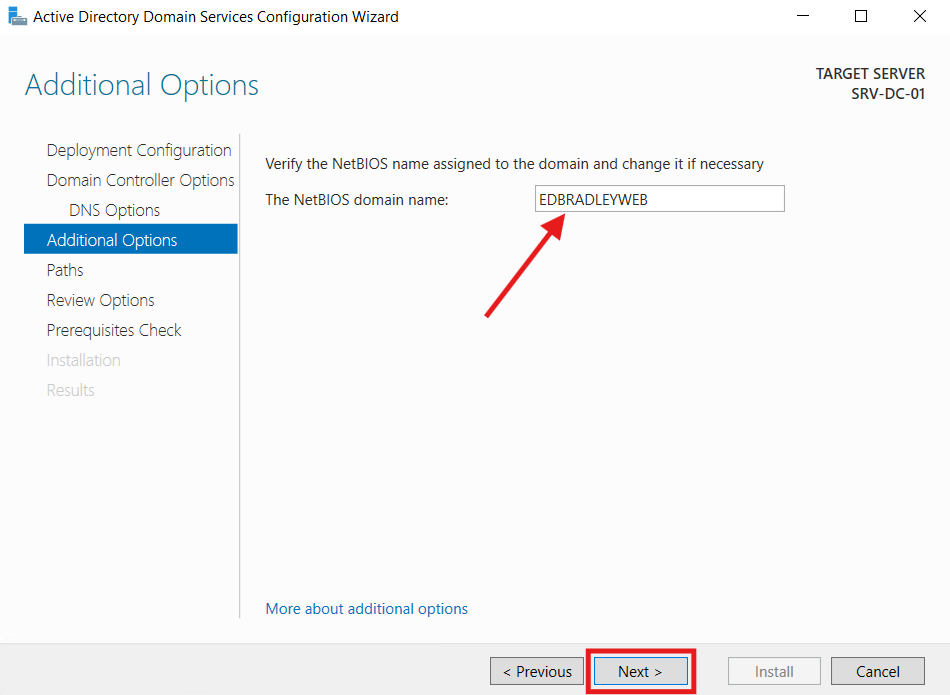The height and width of the screenshot is (695, 950).
Task: Click inside the NetBIOS domain name field
Action: [659, 198]
